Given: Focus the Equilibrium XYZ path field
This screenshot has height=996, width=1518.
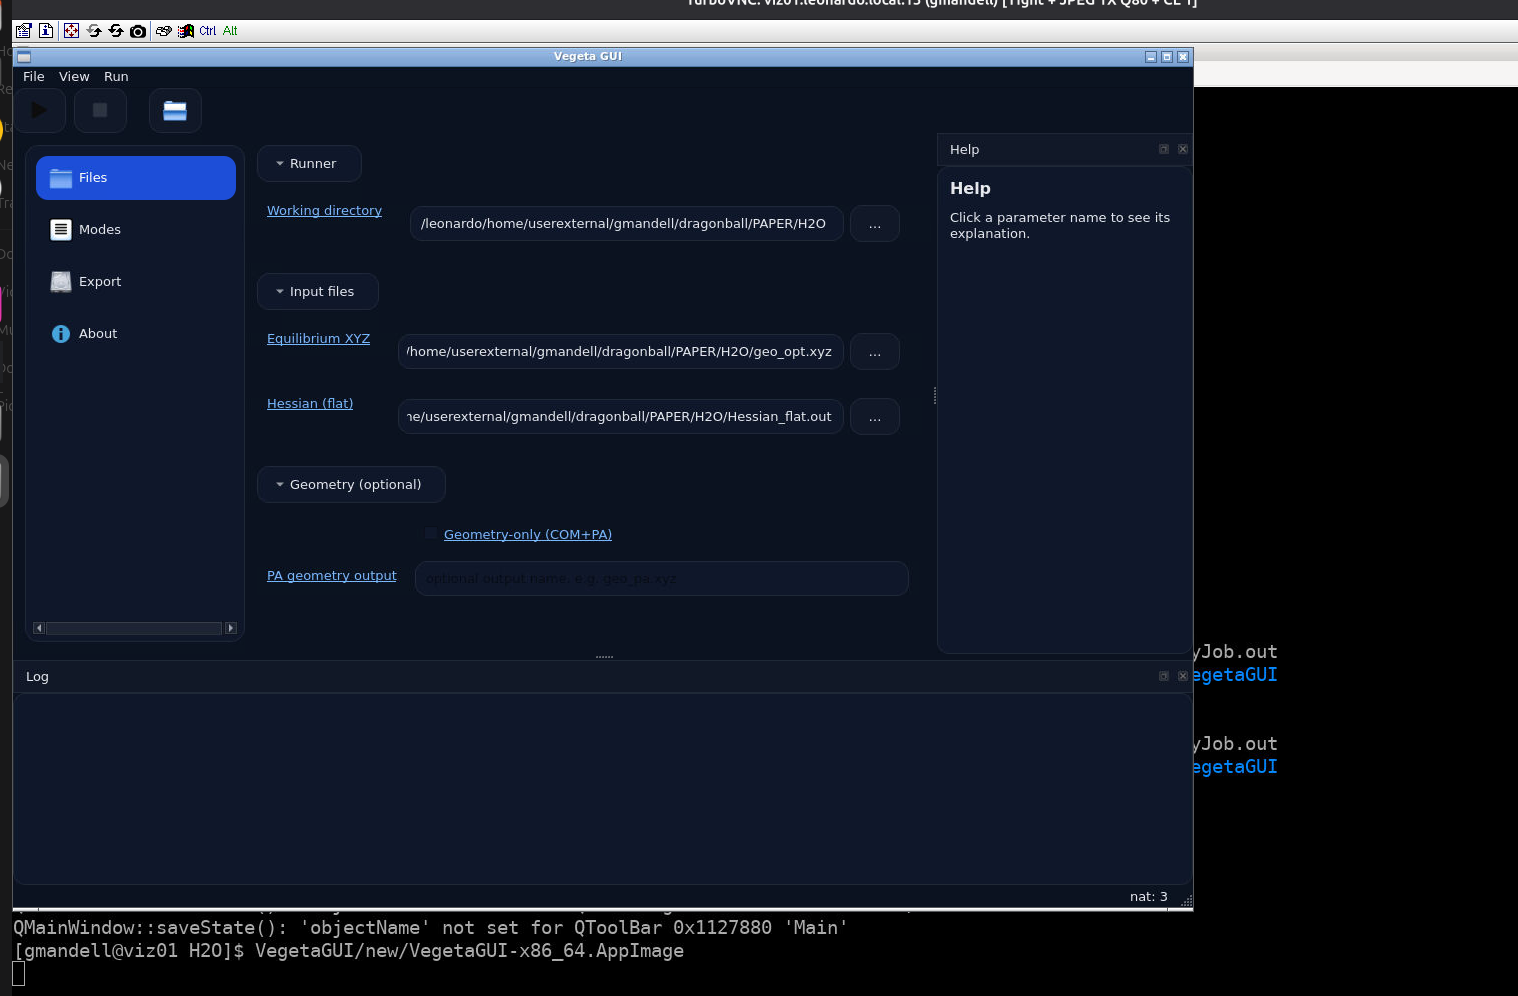Looking at the screenshot, I should coord(621,352).
